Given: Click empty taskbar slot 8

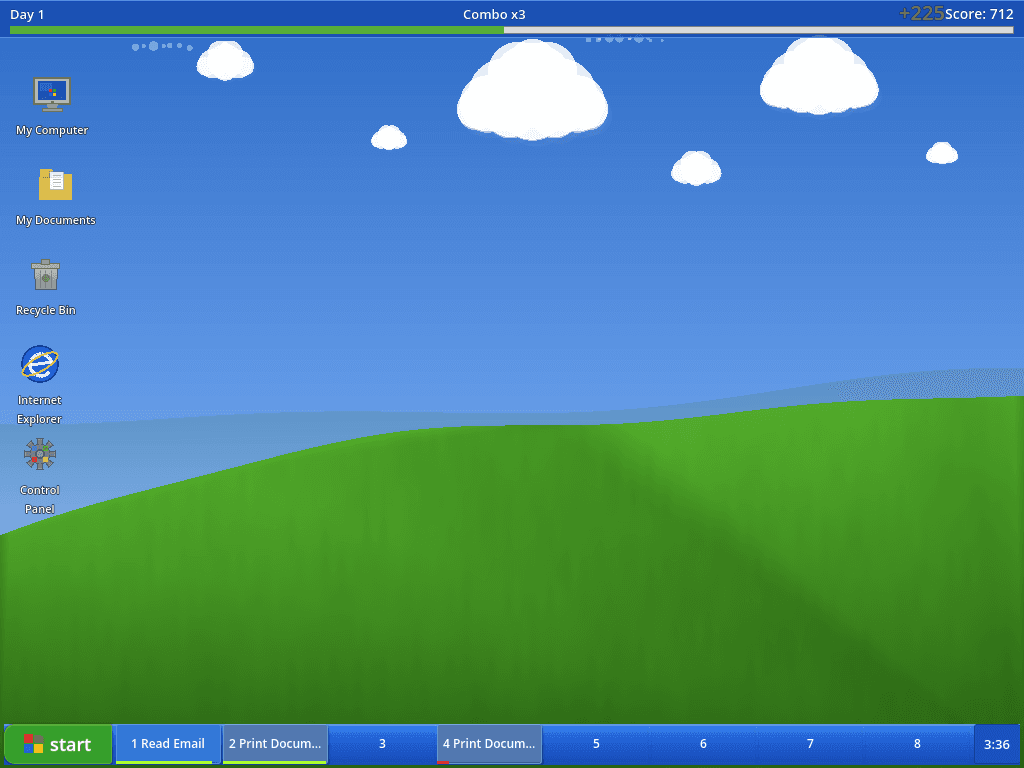Looking at the screenshot, I should pyautogui.click(x=917, y=744).
